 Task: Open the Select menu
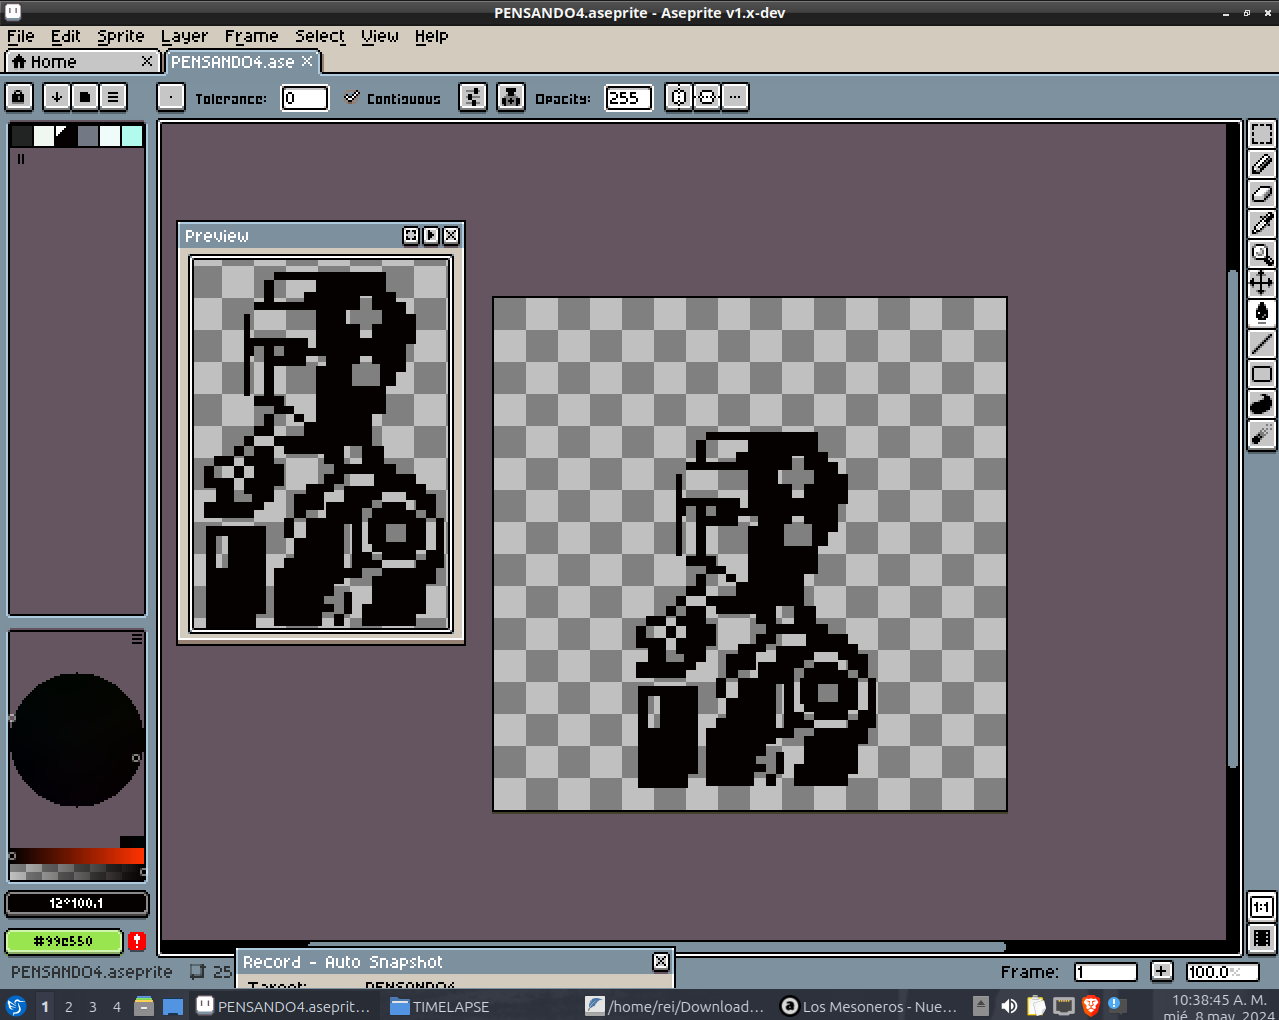[x=320, y=36]
